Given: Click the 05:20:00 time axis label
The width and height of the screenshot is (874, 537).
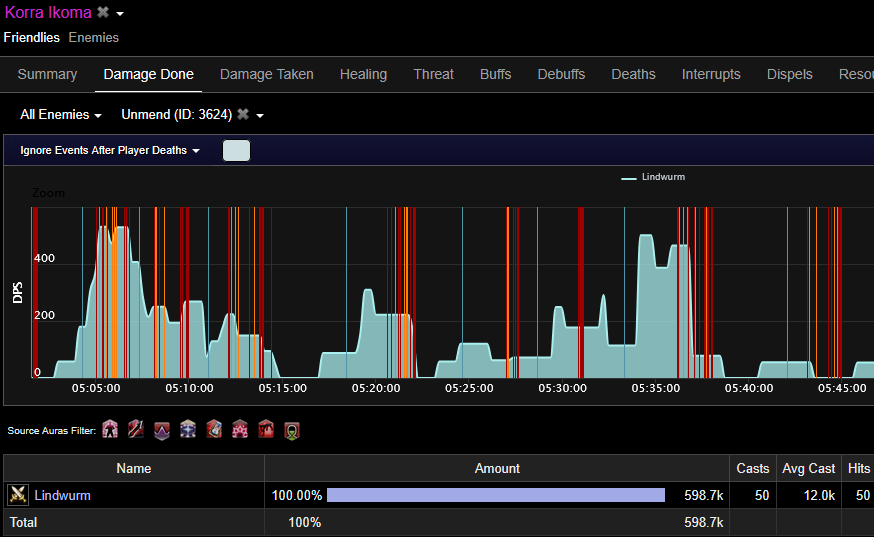Looking at the screenshot, I should coord(376,388).
